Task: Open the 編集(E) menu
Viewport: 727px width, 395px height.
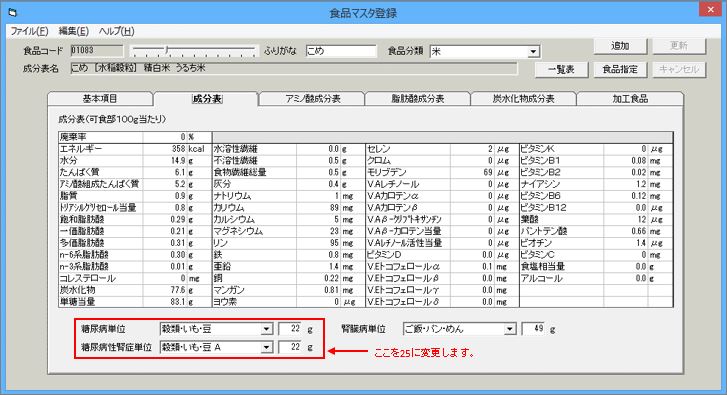Action: [73, 31]
